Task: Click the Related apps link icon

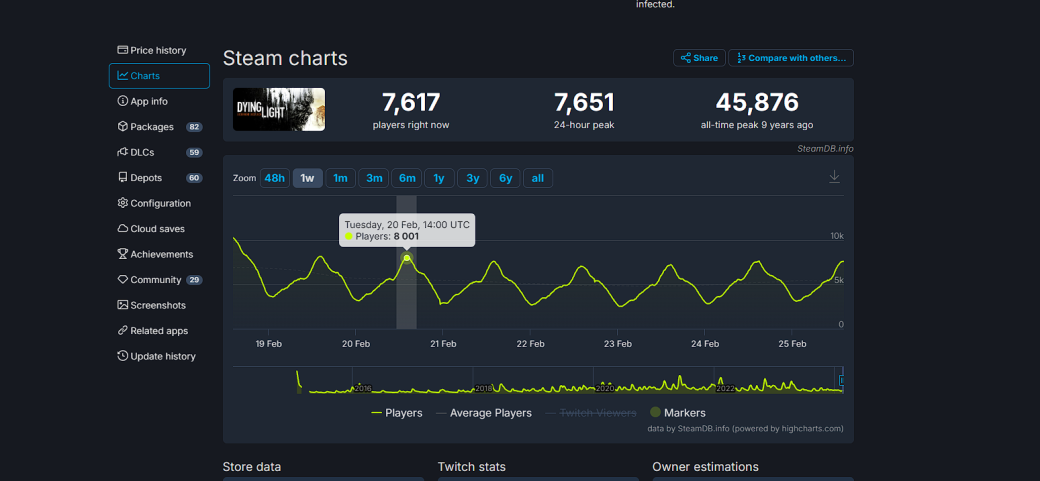Action: coord(123,330)
